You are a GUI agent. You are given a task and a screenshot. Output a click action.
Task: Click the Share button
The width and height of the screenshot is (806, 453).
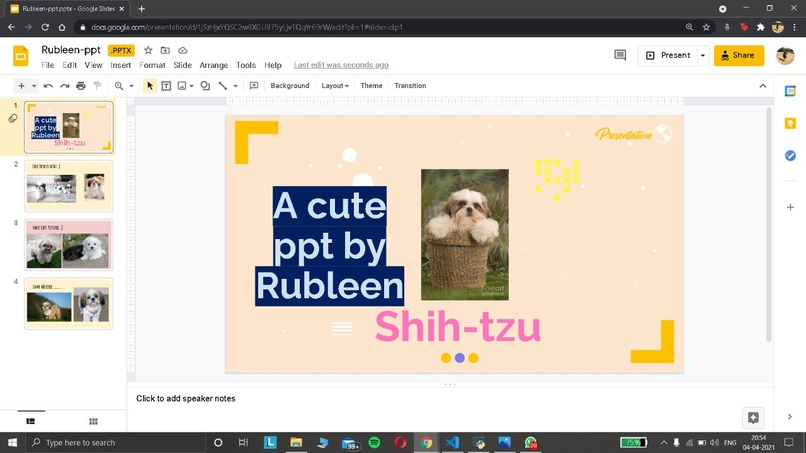tap(739, 55)
